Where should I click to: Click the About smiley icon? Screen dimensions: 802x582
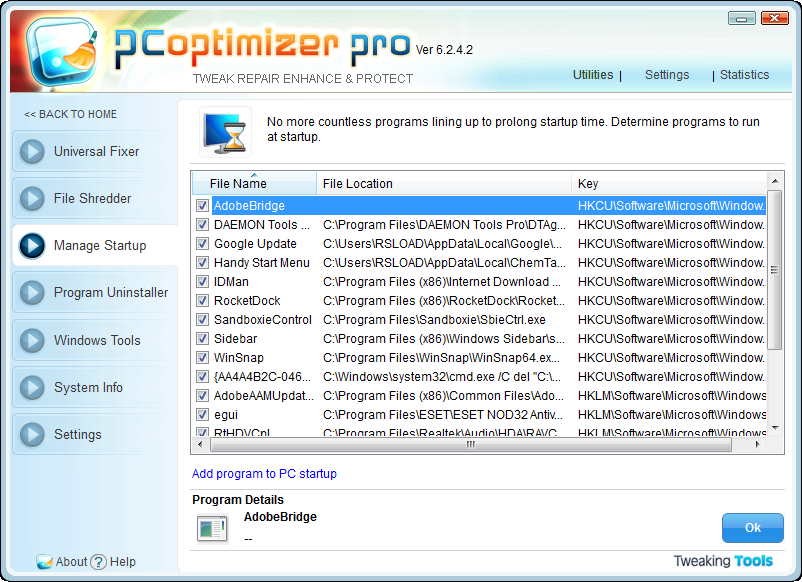47,562
